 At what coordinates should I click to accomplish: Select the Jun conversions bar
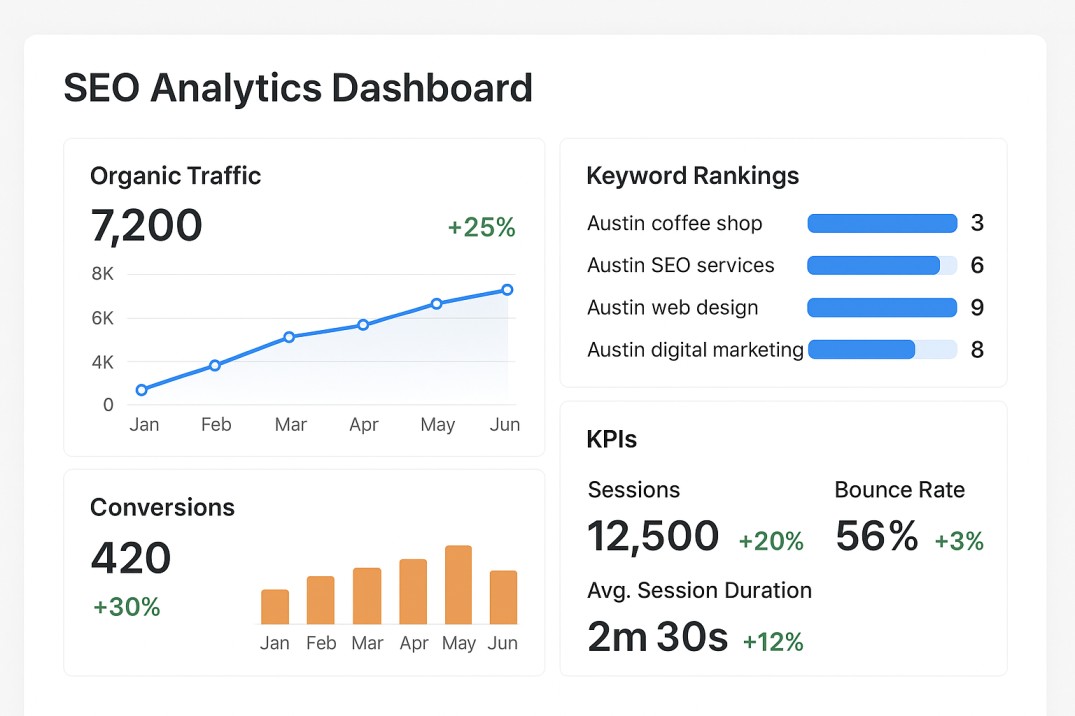pyautogui.click(x=504, y=598)
